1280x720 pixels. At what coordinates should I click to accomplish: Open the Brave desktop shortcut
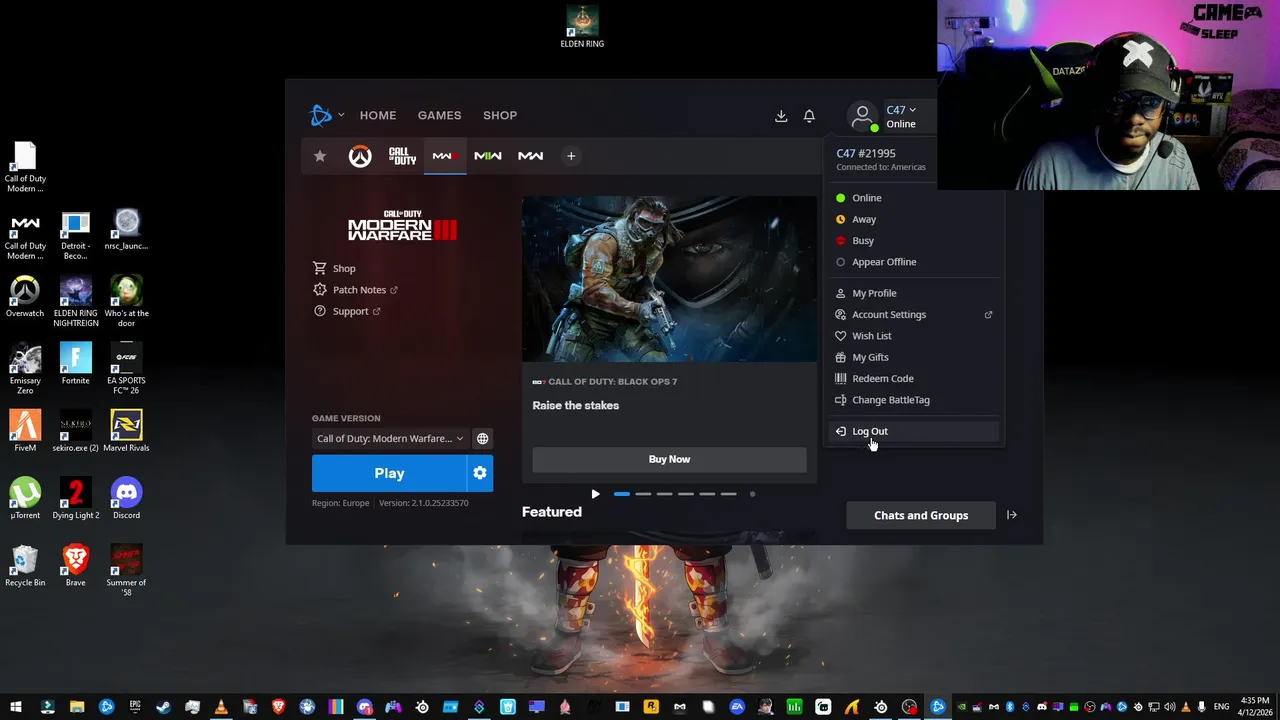tap(75, 565)
